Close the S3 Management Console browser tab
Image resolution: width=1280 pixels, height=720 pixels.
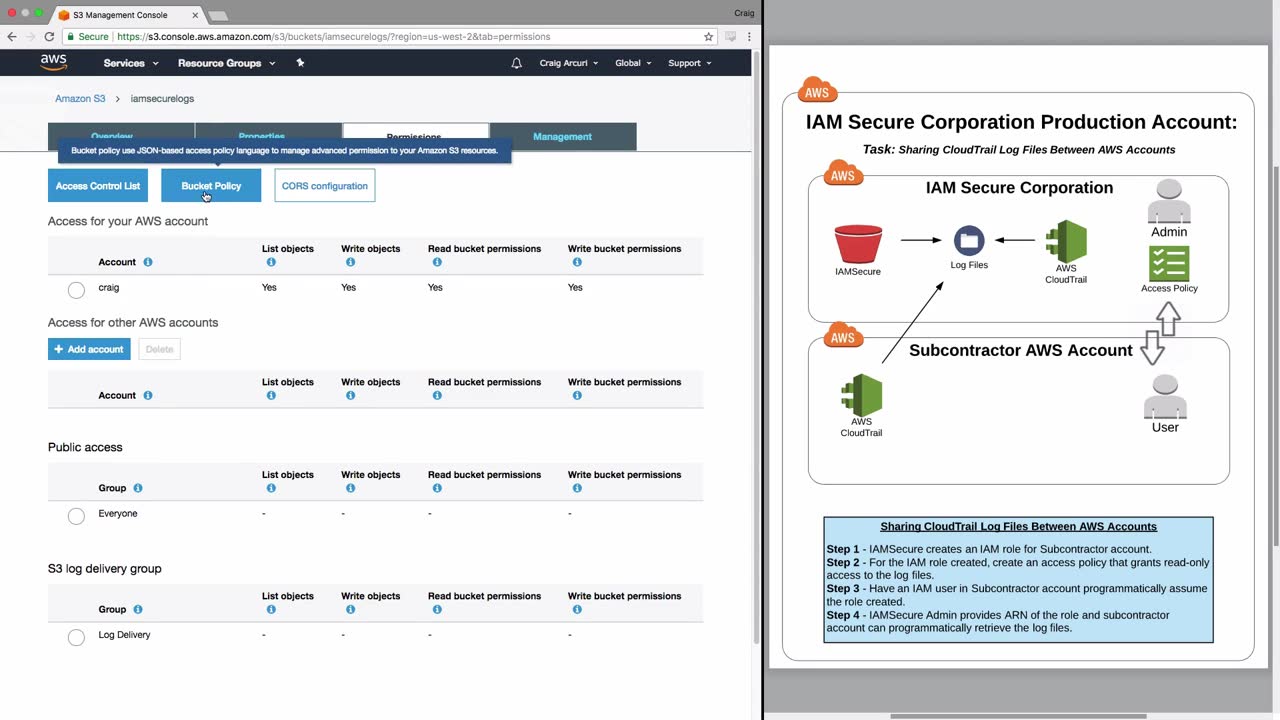click(x=195, y=15)
